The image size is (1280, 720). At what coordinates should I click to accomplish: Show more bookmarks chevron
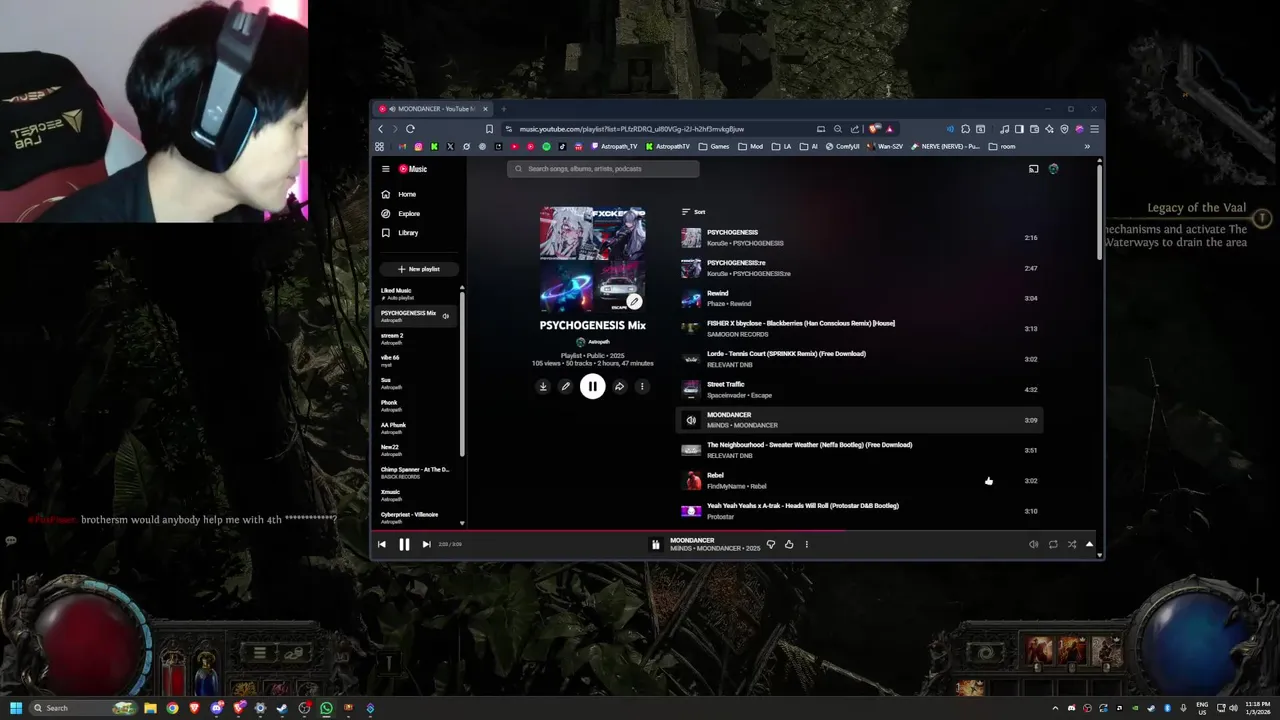1087,146
